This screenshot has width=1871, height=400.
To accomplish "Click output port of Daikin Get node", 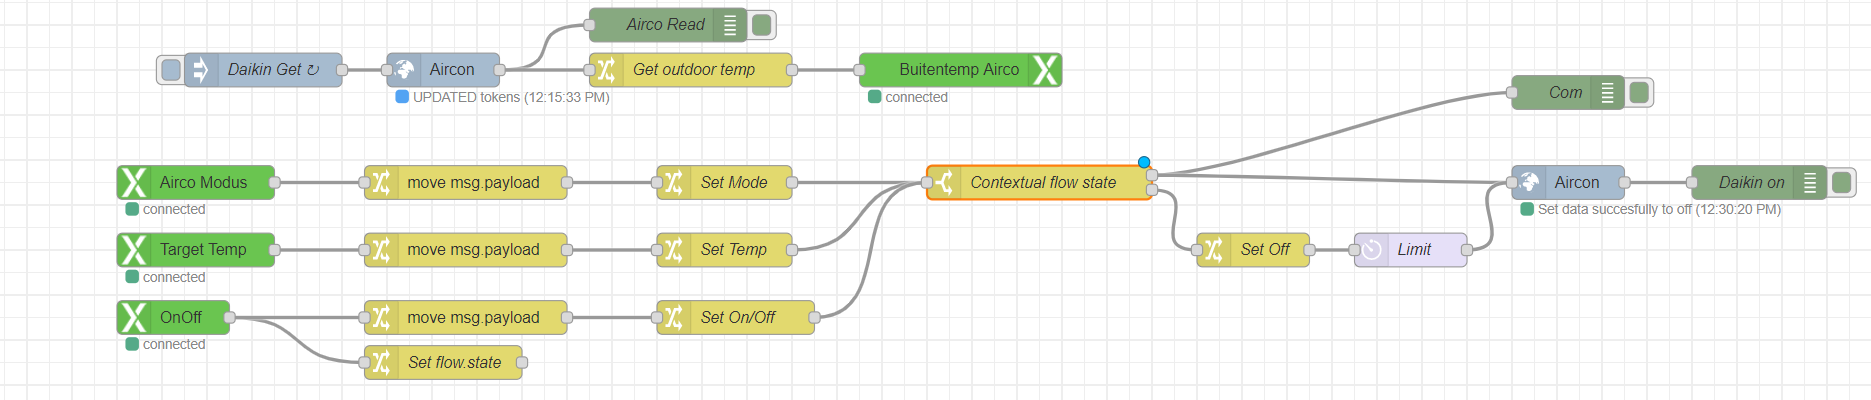I will coord(342,70).
